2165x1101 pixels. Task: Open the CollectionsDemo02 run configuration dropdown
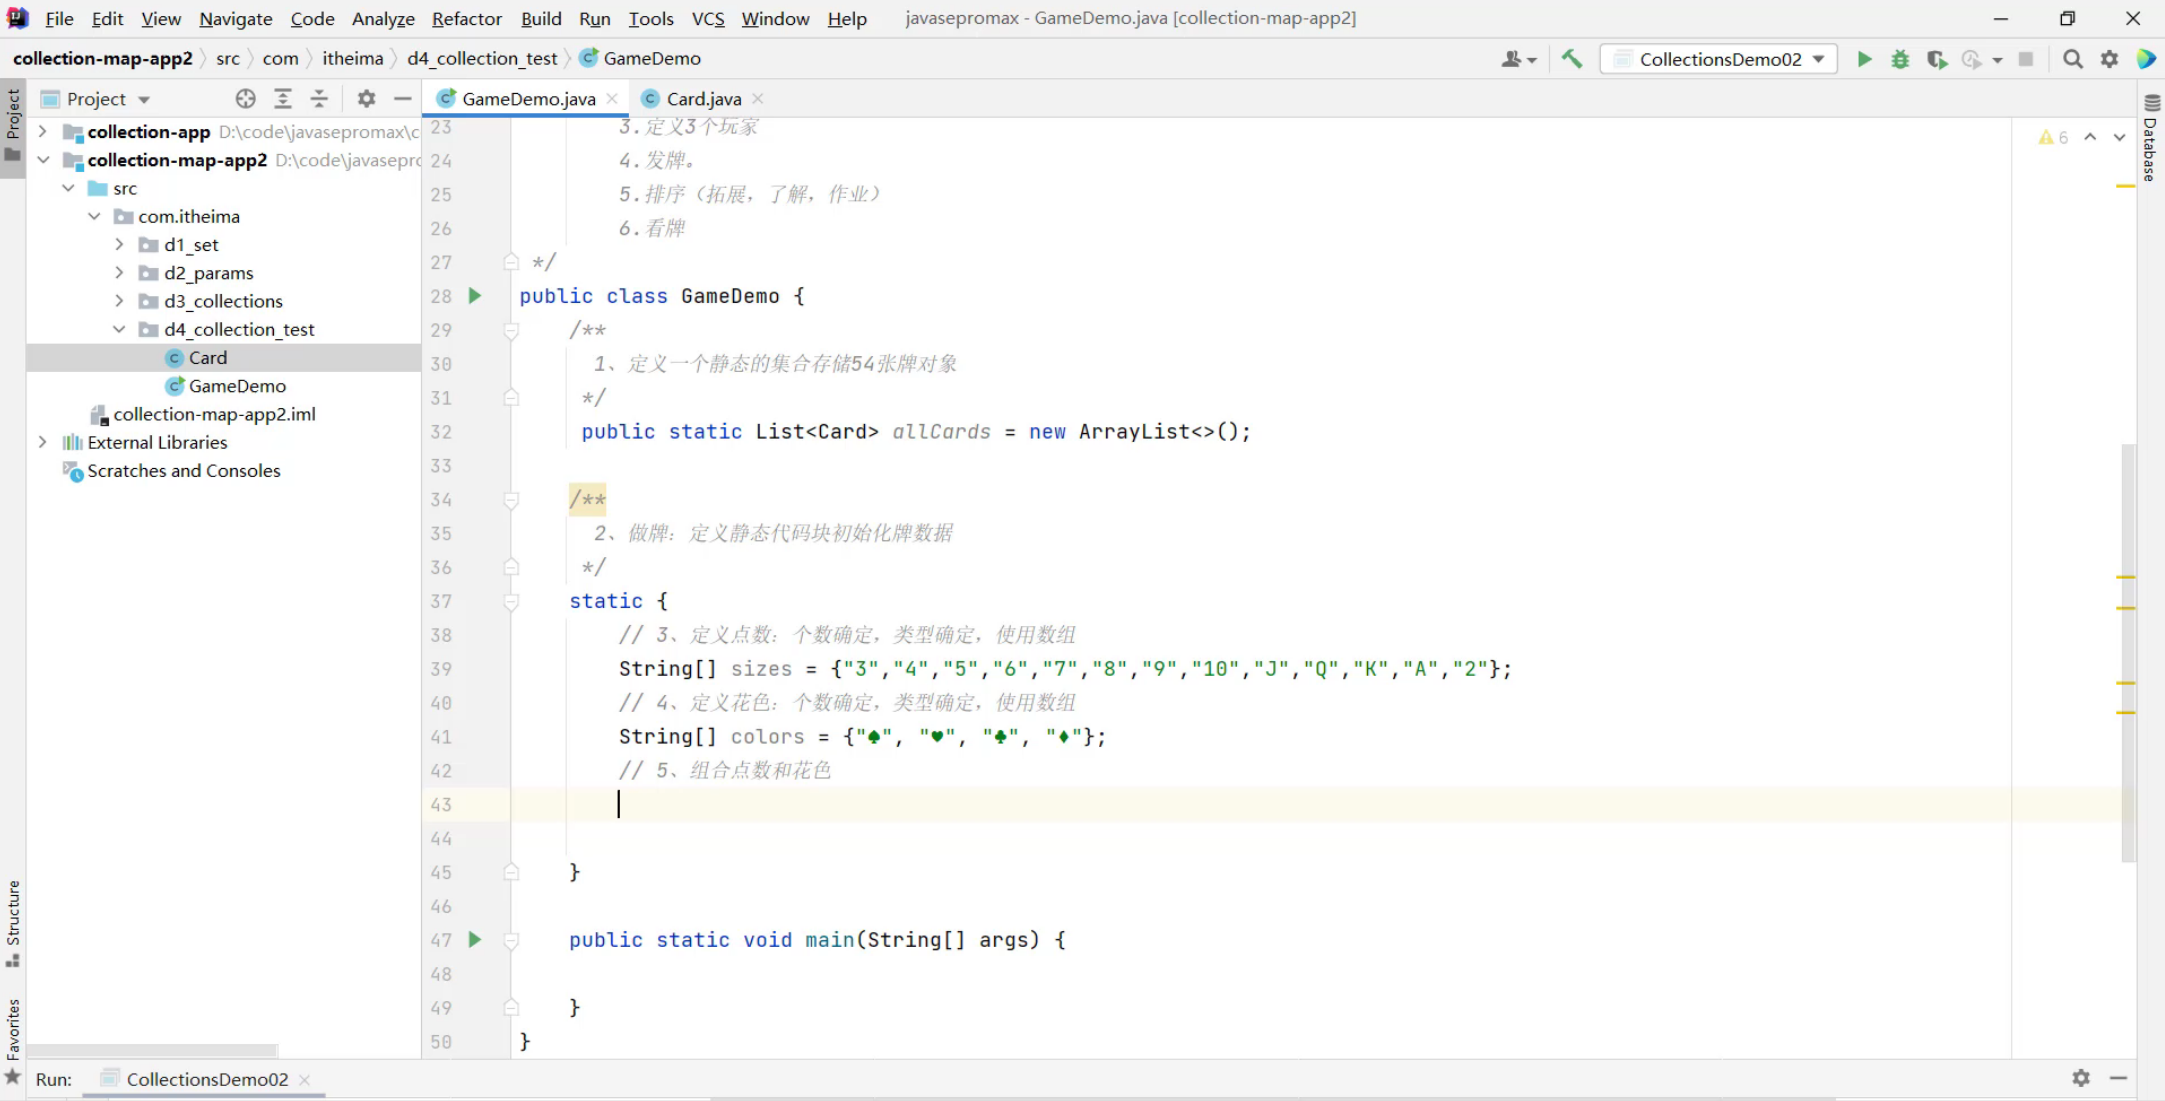click(1720, 59)
